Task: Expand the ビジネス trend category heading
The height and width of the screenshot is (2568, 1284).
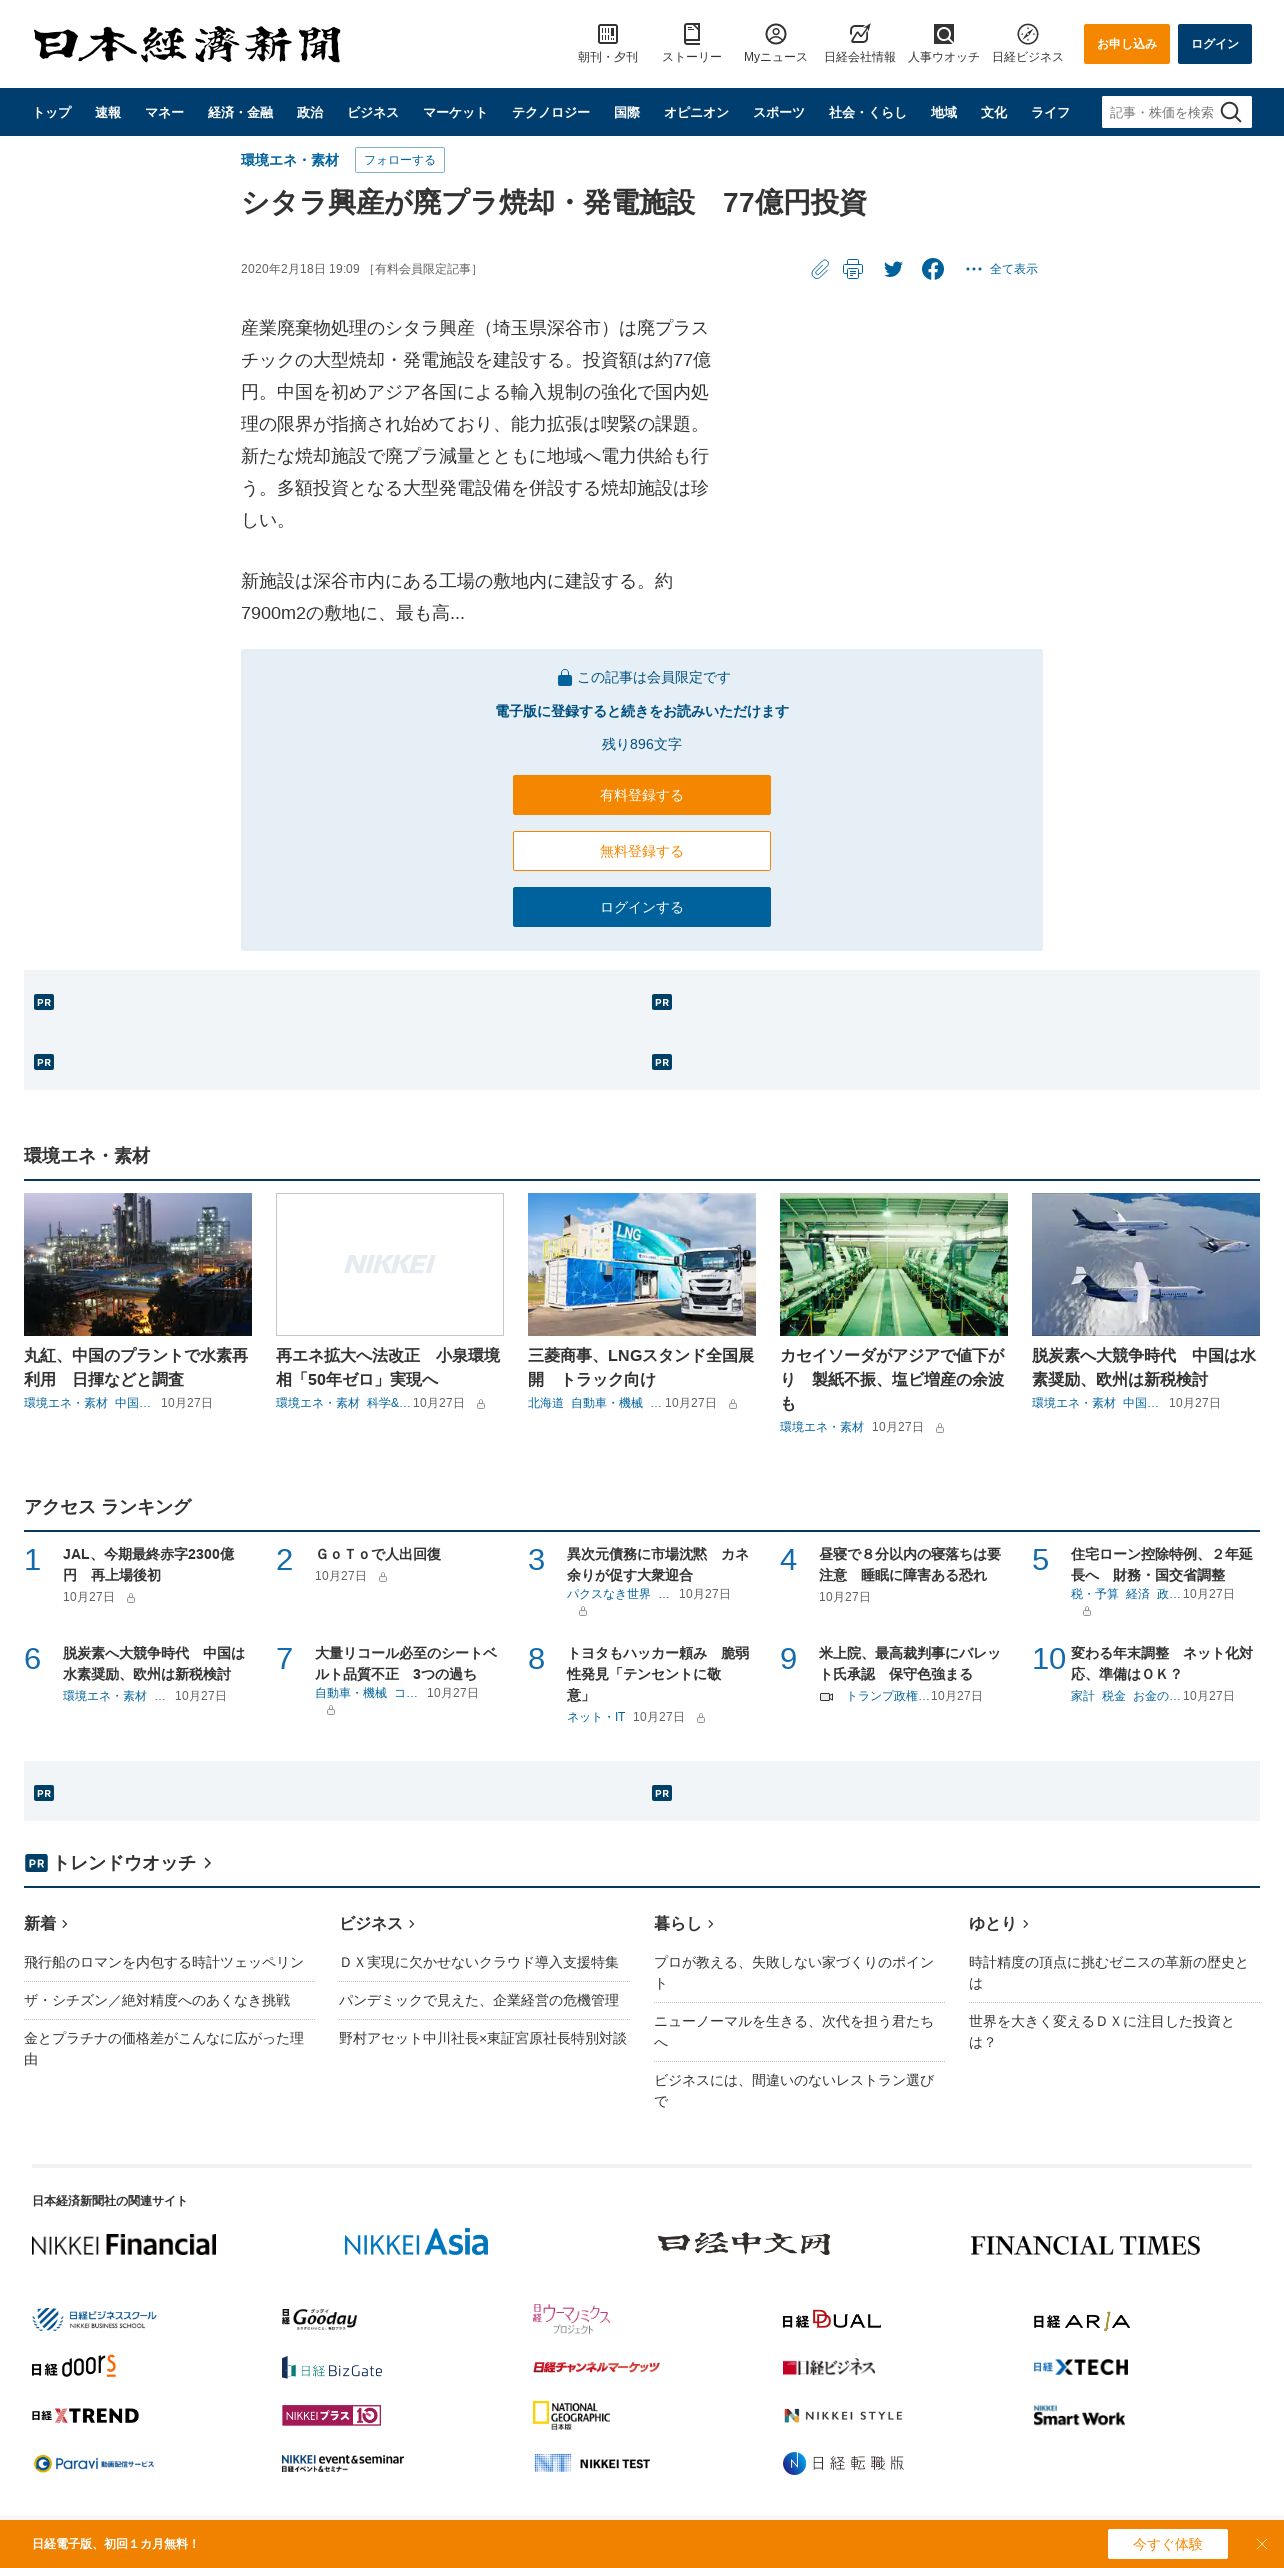Action: (x=377, y=1923)
